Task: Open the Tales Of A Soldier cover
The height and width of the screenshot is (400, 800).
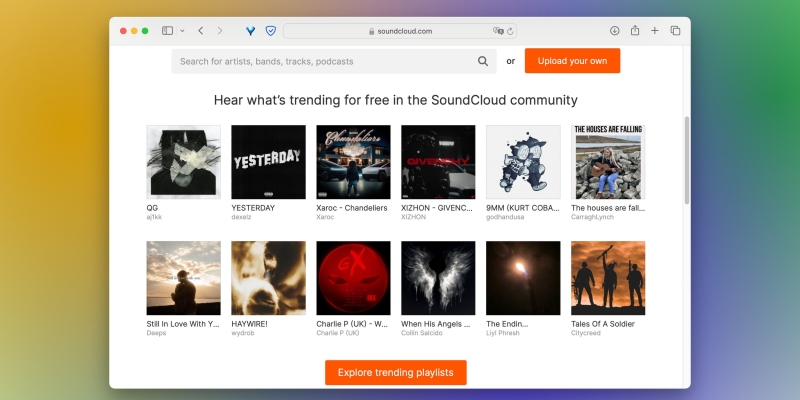Action: [608, 278]
